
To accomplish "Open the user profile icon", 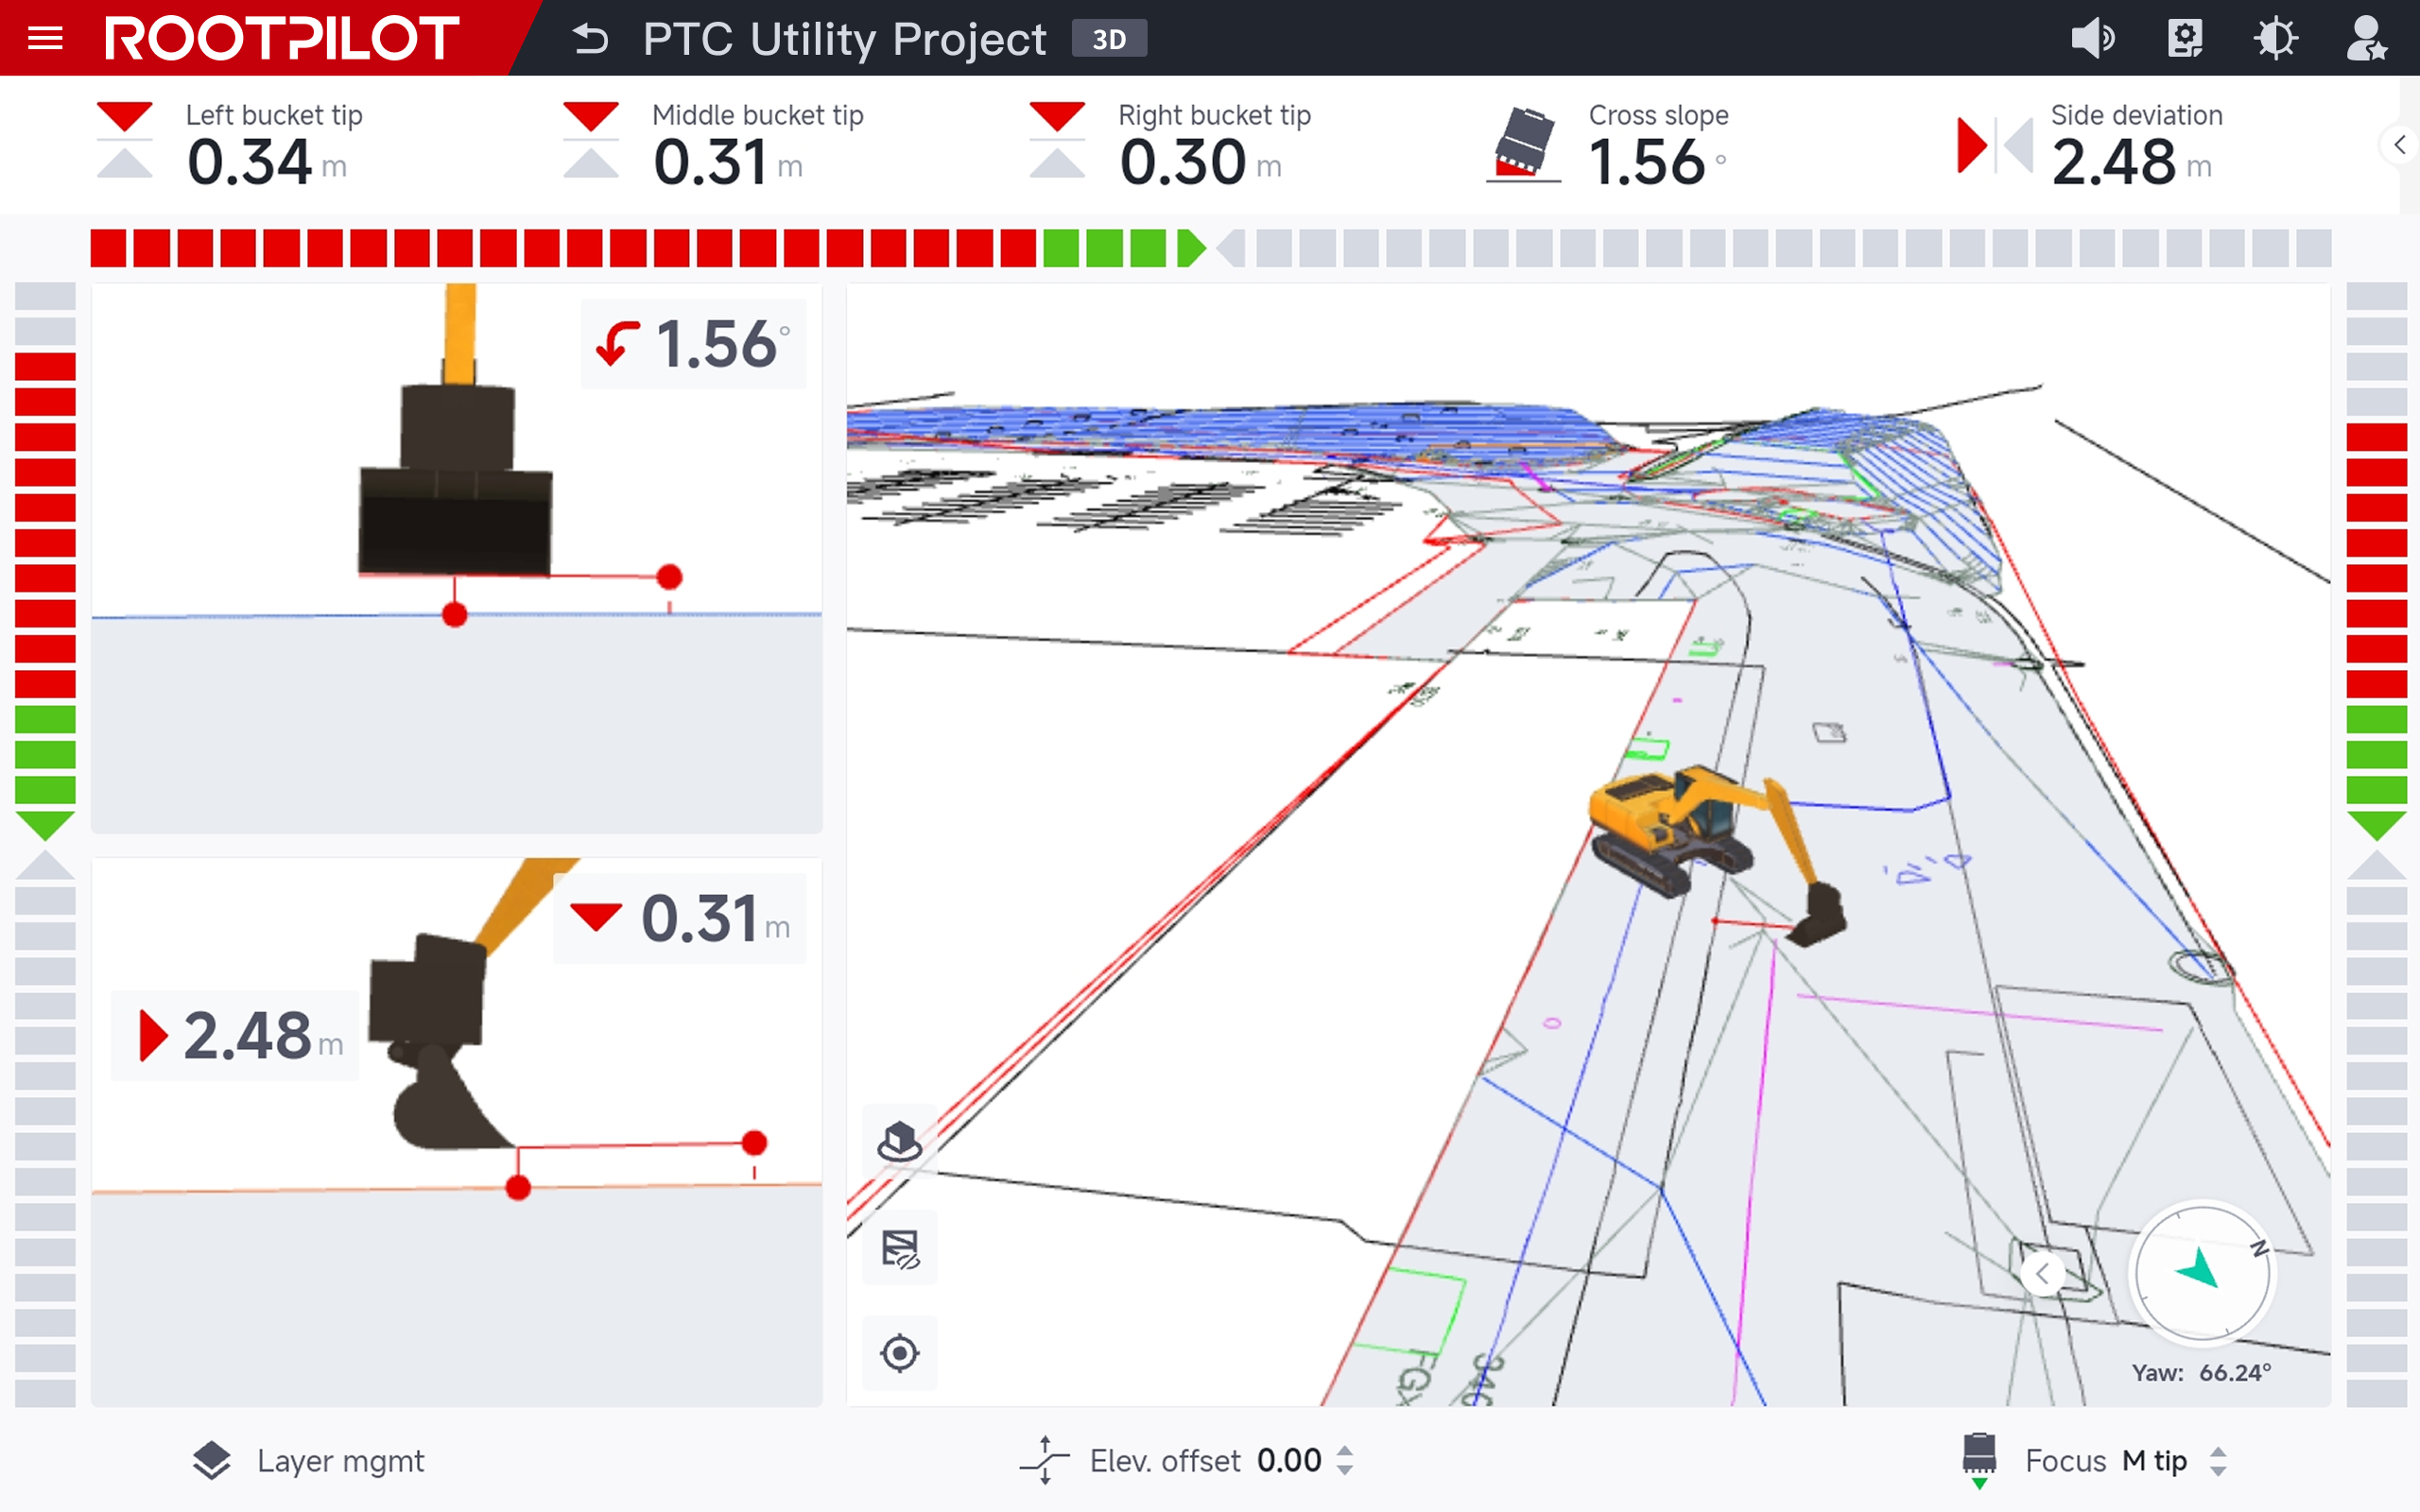I will click(2366, 39).
